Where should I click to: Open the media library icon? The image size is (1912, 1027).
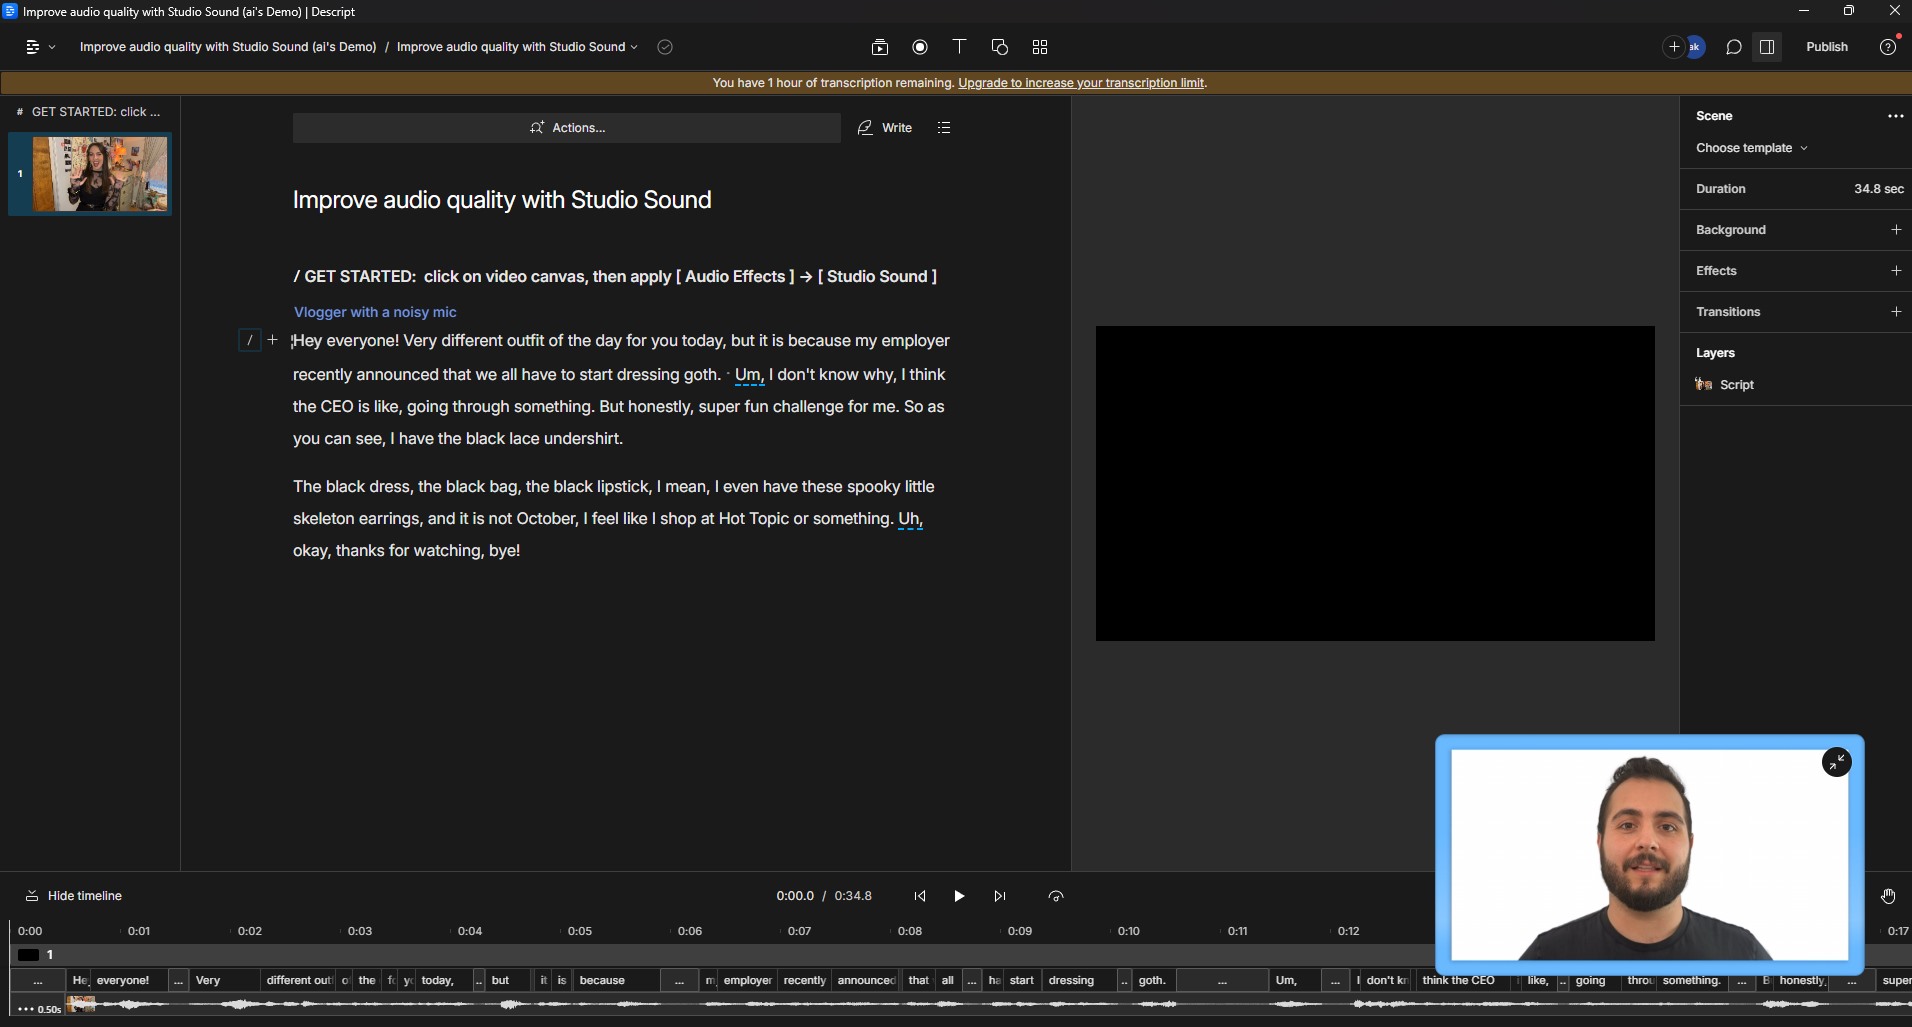[880, 47]
